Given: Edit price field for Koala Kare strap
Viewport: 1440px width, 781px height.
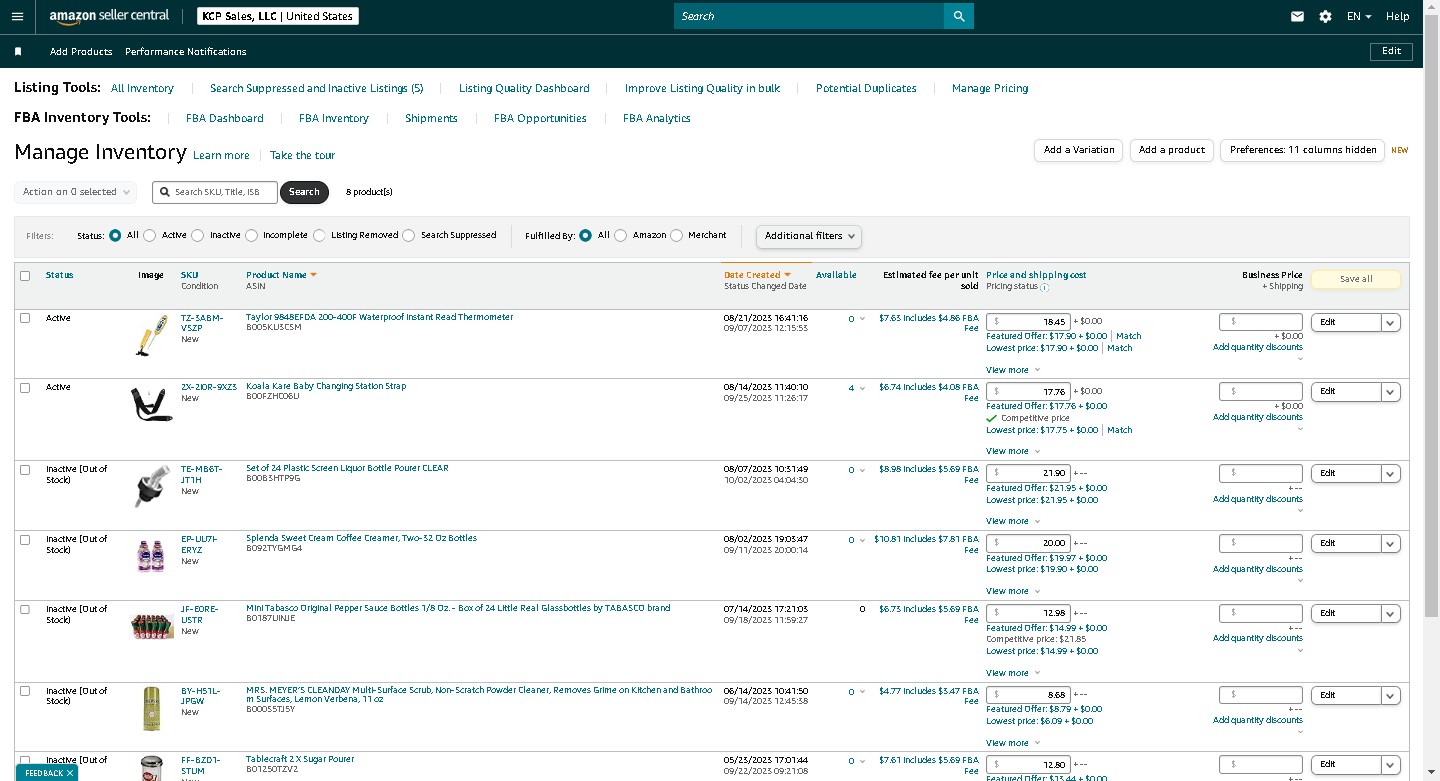Looking at the screenshot, I should tap(1028, 391).
